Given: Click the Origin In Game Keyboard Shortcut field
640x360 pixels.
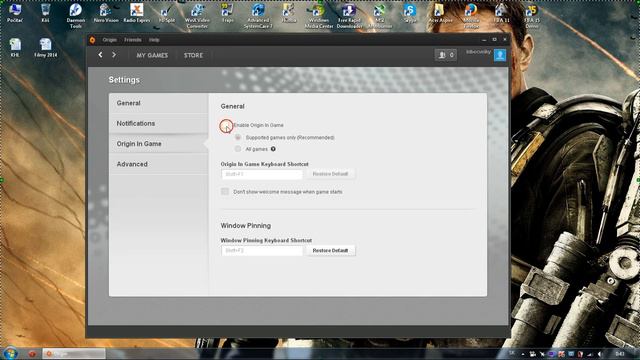Looking at the screenshot, I should (x=262, y=174).
